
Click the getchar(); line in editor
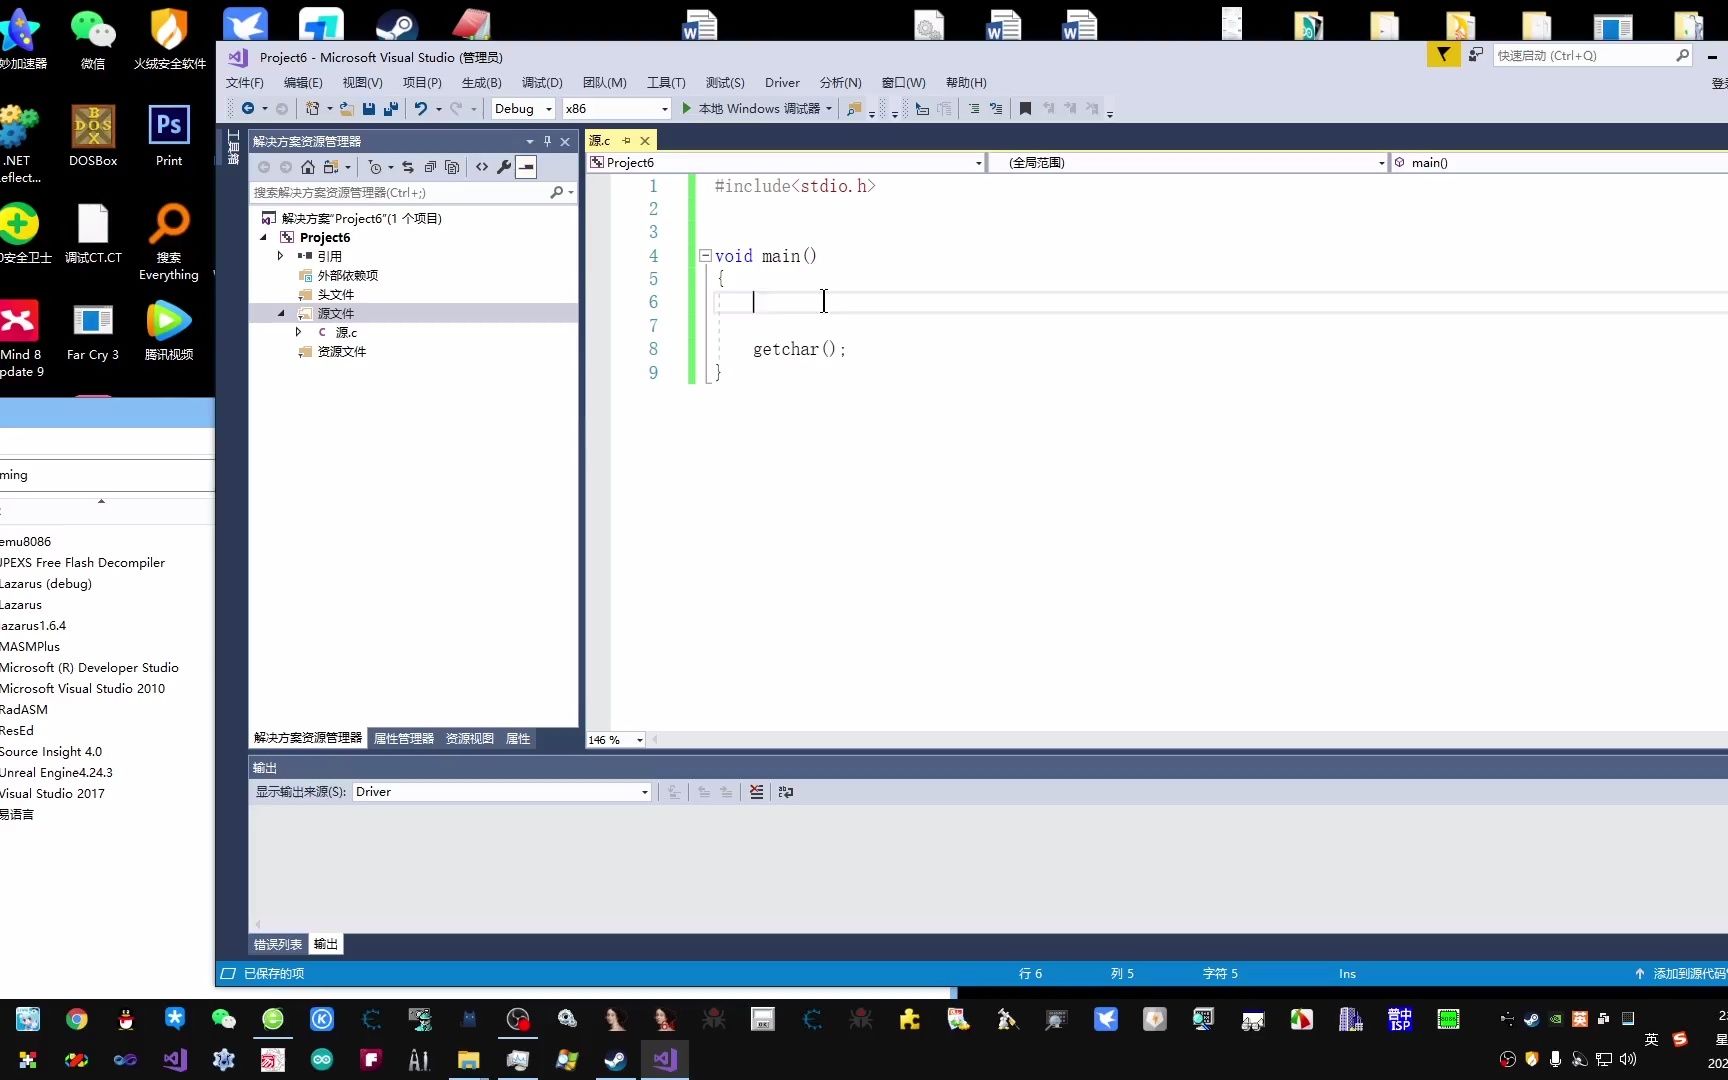(x=799, y=349)
